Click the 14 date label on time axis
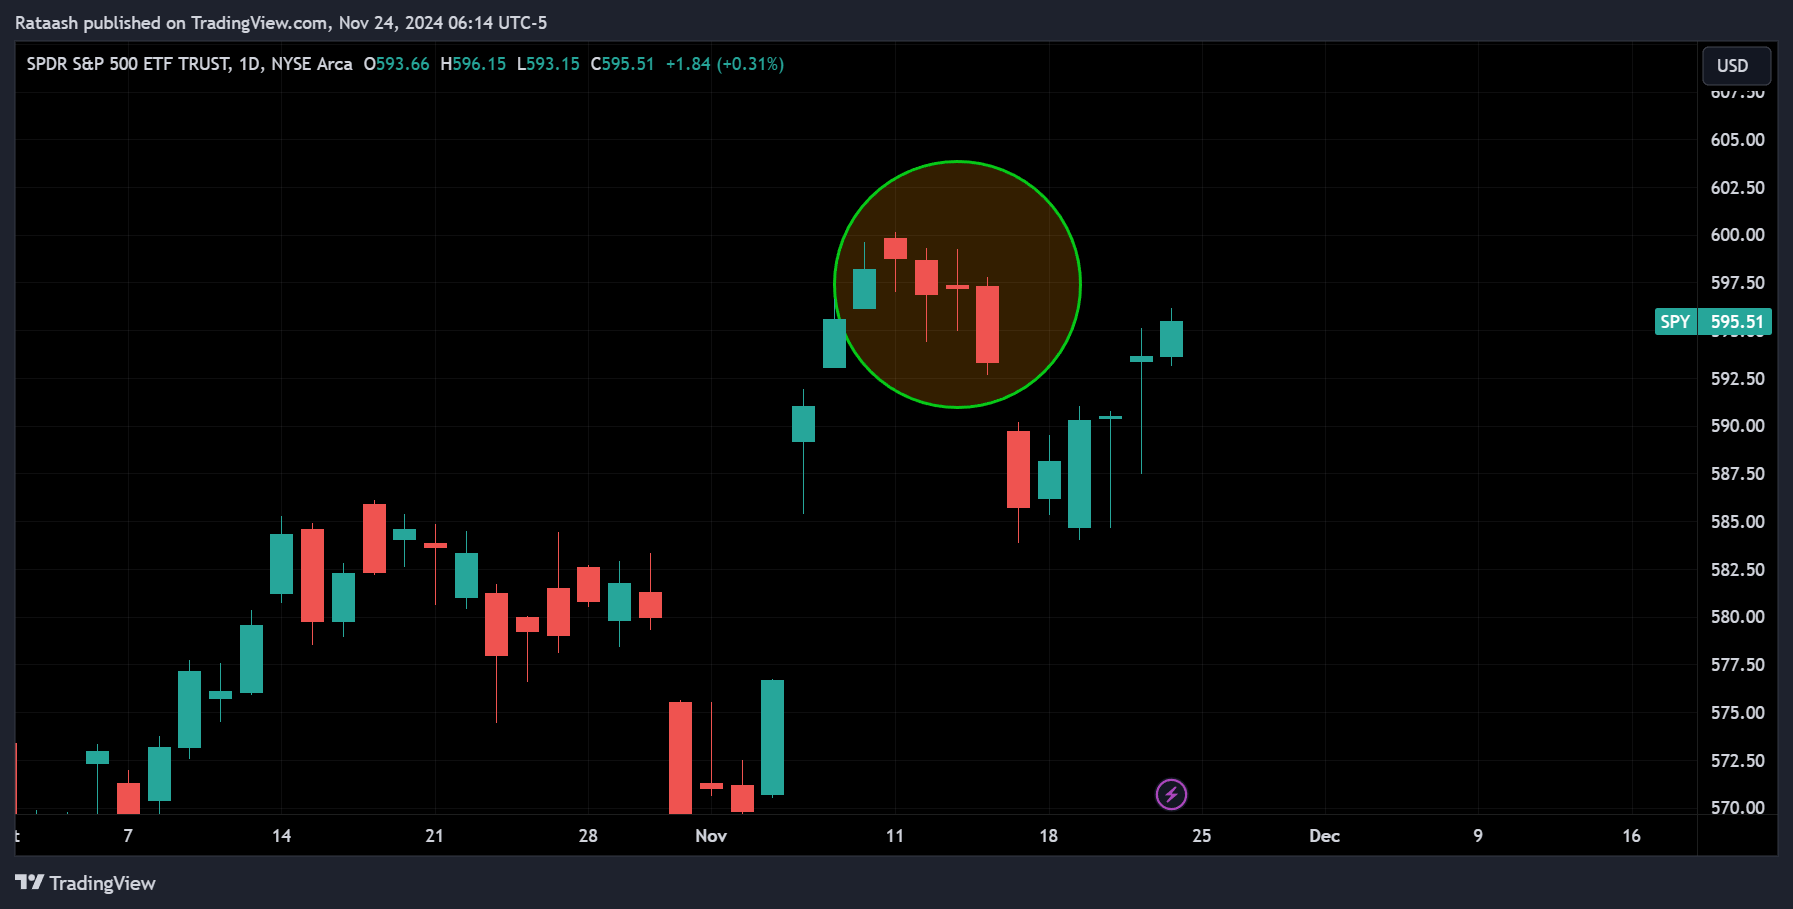This screenshot has height=909, width=1793. point(281,836)
